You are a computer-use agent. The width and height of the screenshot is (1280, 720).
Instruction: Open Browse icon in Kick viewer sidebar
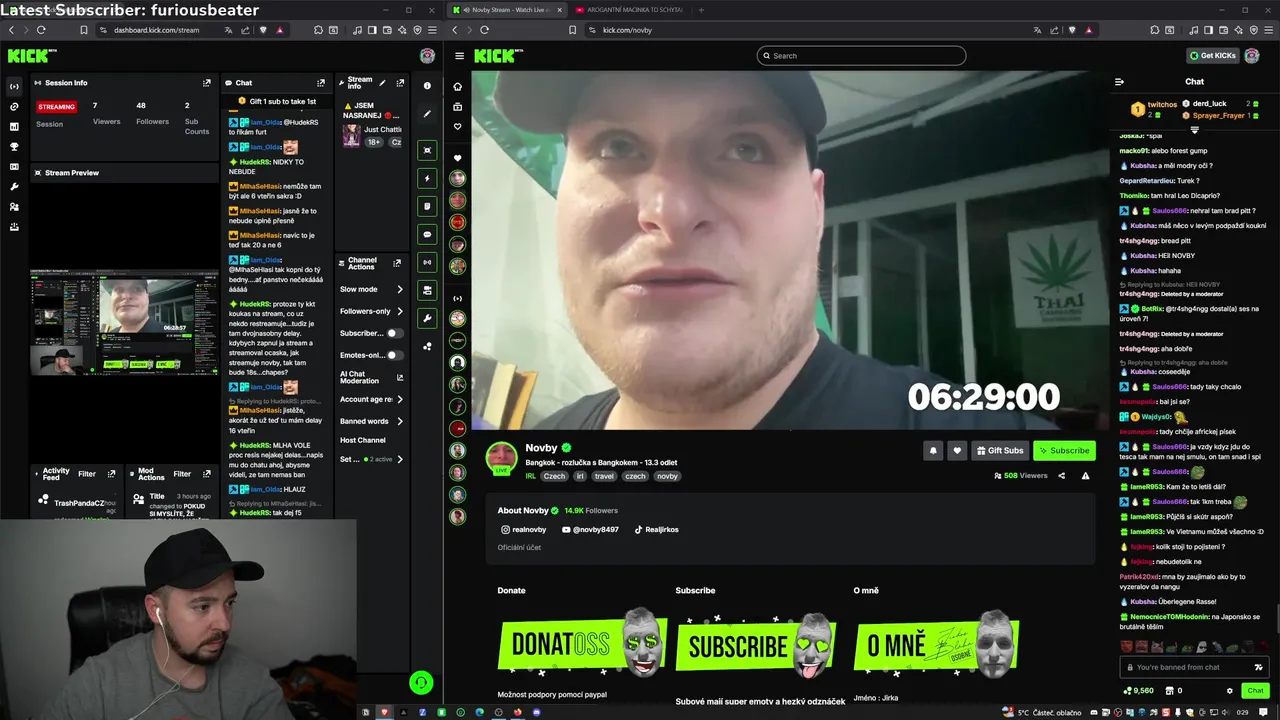[458, 106]
